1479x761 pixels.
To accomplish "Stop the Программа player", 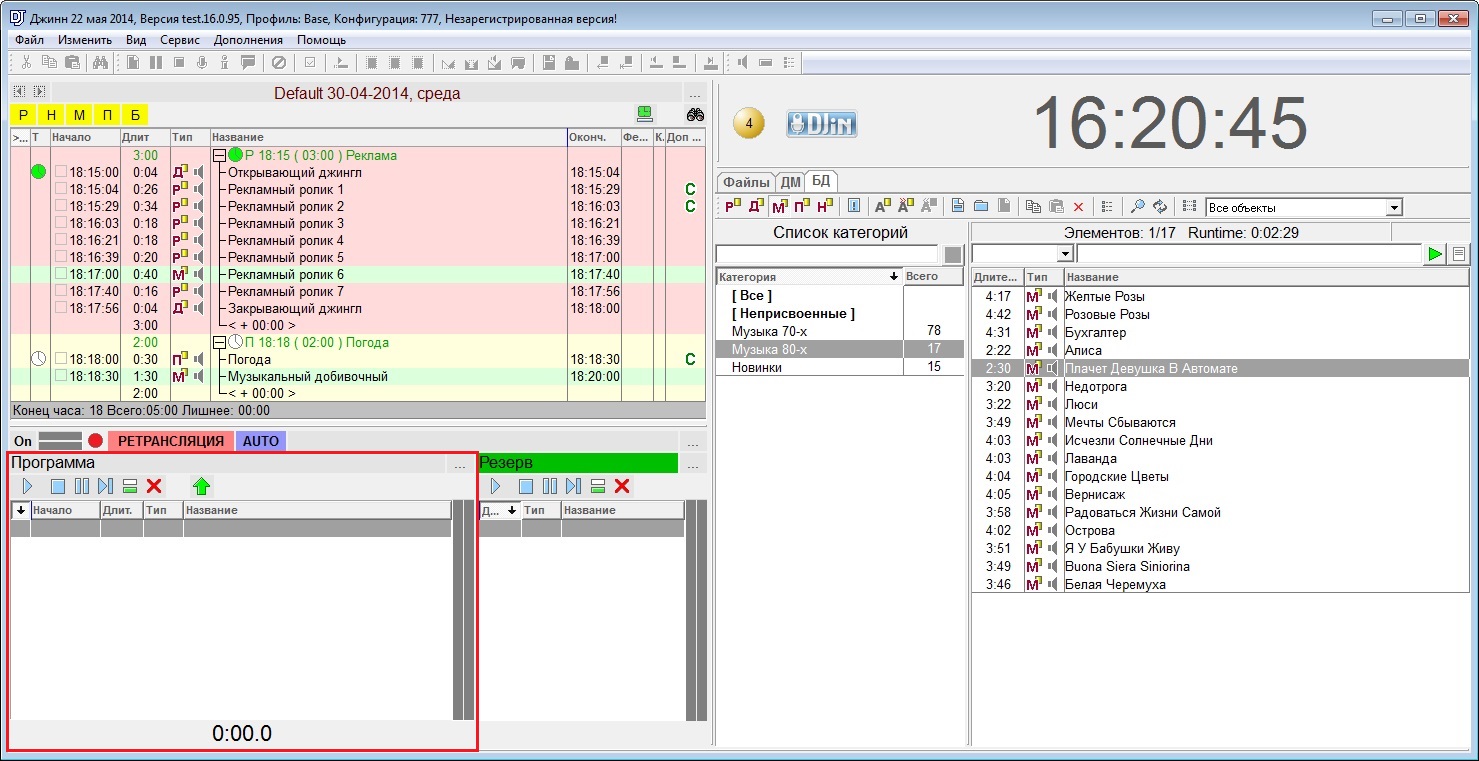I will (x=58, y=486).
